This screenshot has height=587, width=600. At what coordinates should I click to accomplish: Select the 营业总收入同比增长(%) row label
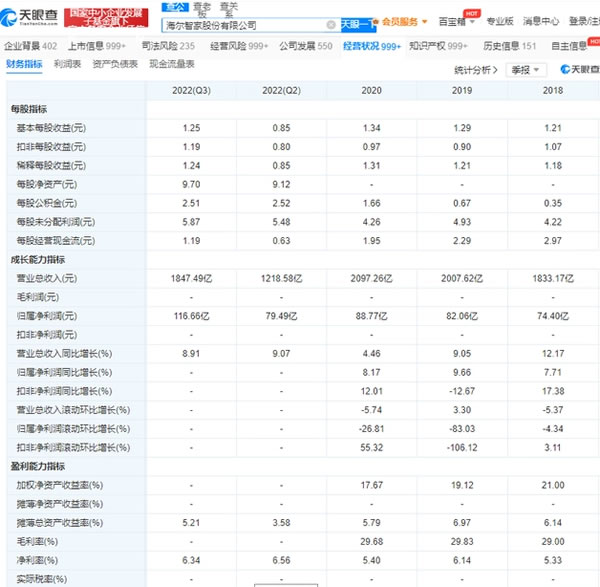click(64, 354)
